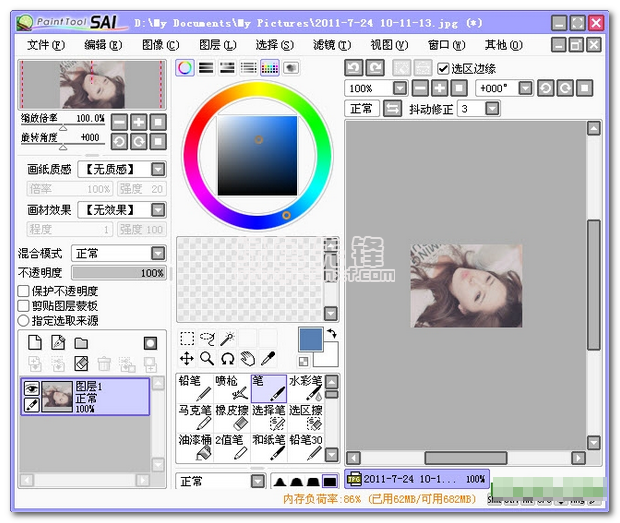Choose the hand pan tool
The width and height of the screenshot is (620, 523).
tap(248, 359)
